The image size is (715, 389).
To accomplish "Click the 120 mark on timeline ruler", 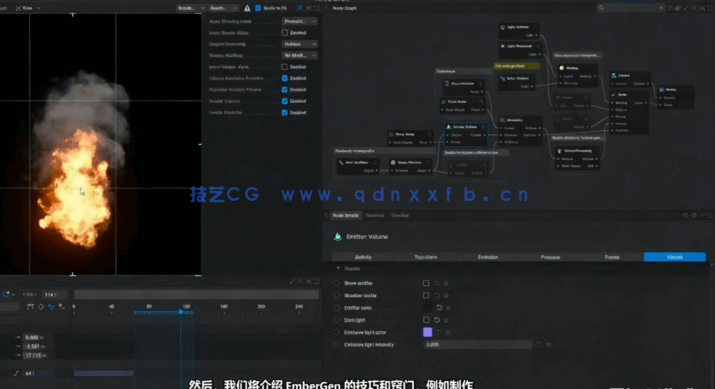I will click(186, 306).
